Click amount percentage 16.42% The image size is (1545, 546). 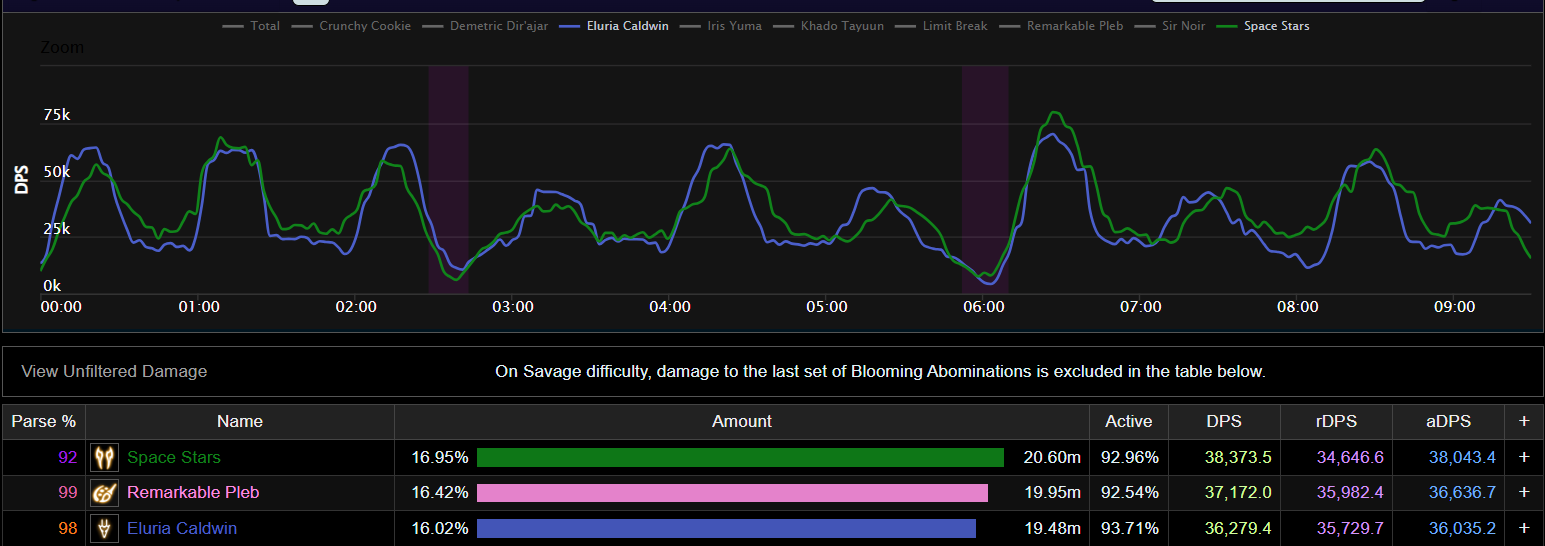point(440,493)
